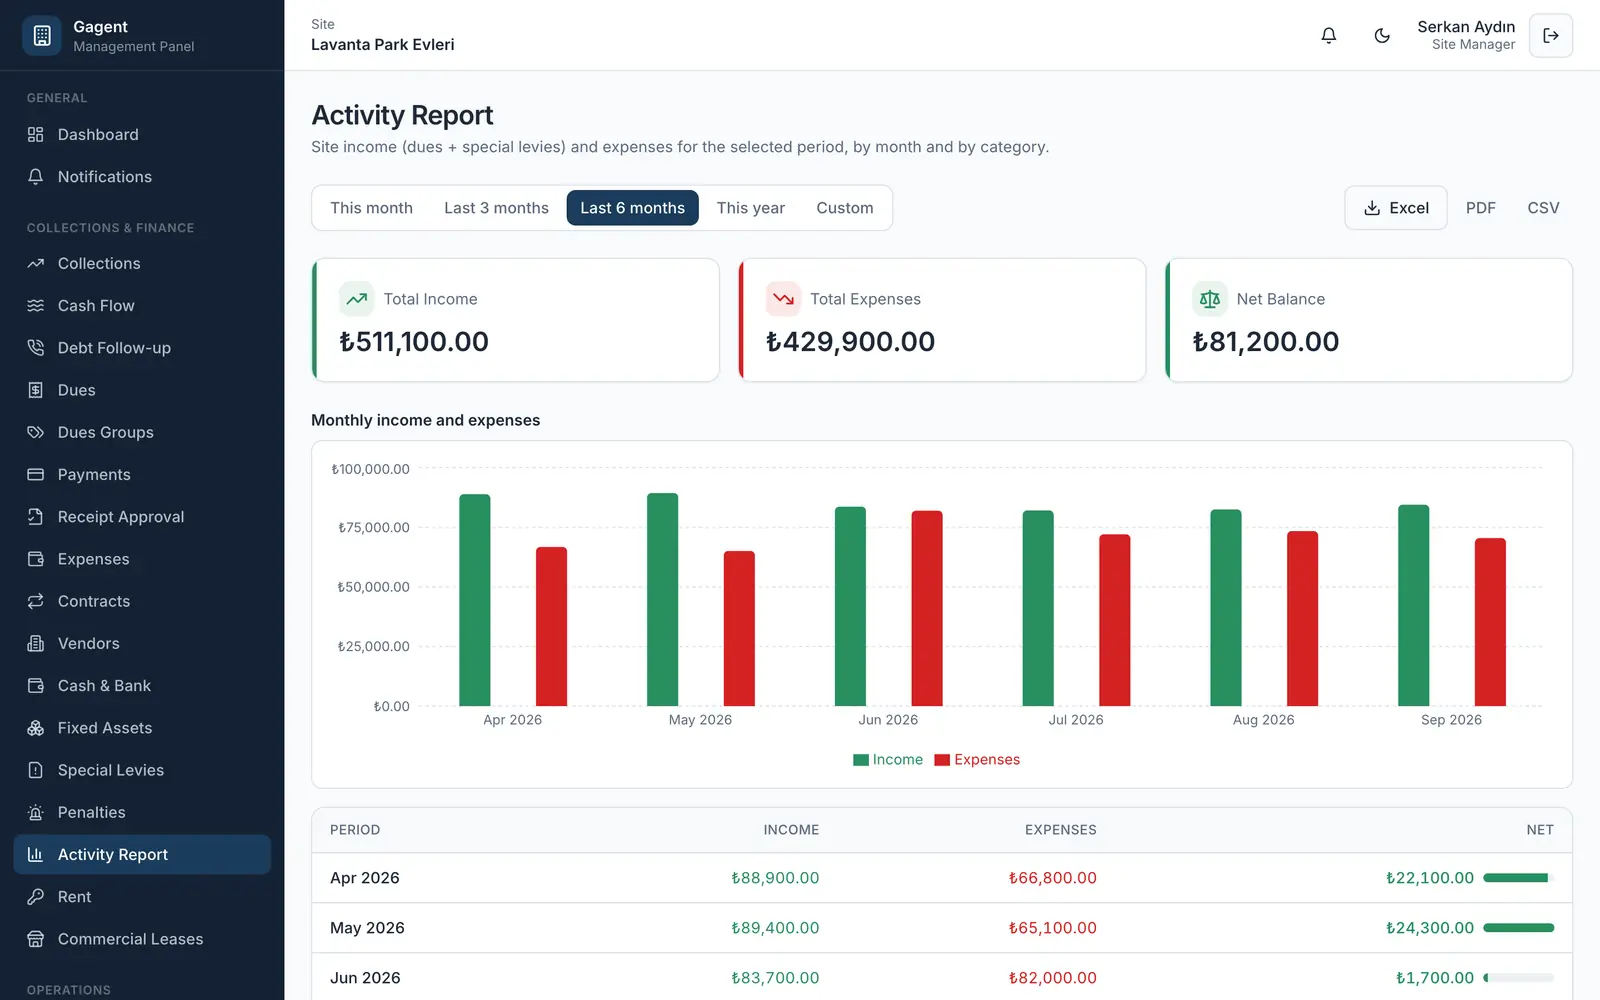The width and height of the screenshot is (1600, 1000).
Task: Open Notifications in the sidebar
Action: tap(142, 176)
